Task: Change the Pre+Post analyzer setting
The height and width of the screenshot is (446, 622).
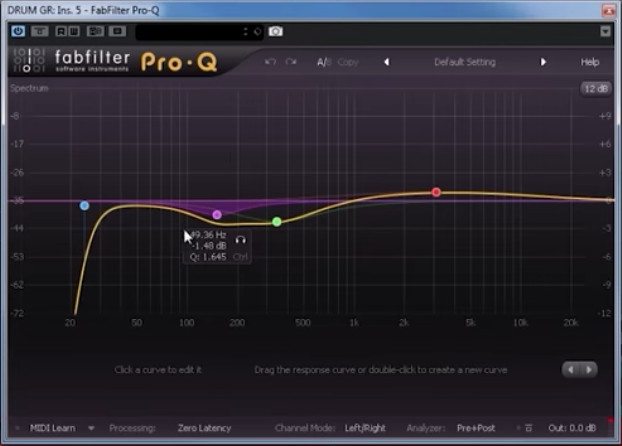Action: (476, 428)
